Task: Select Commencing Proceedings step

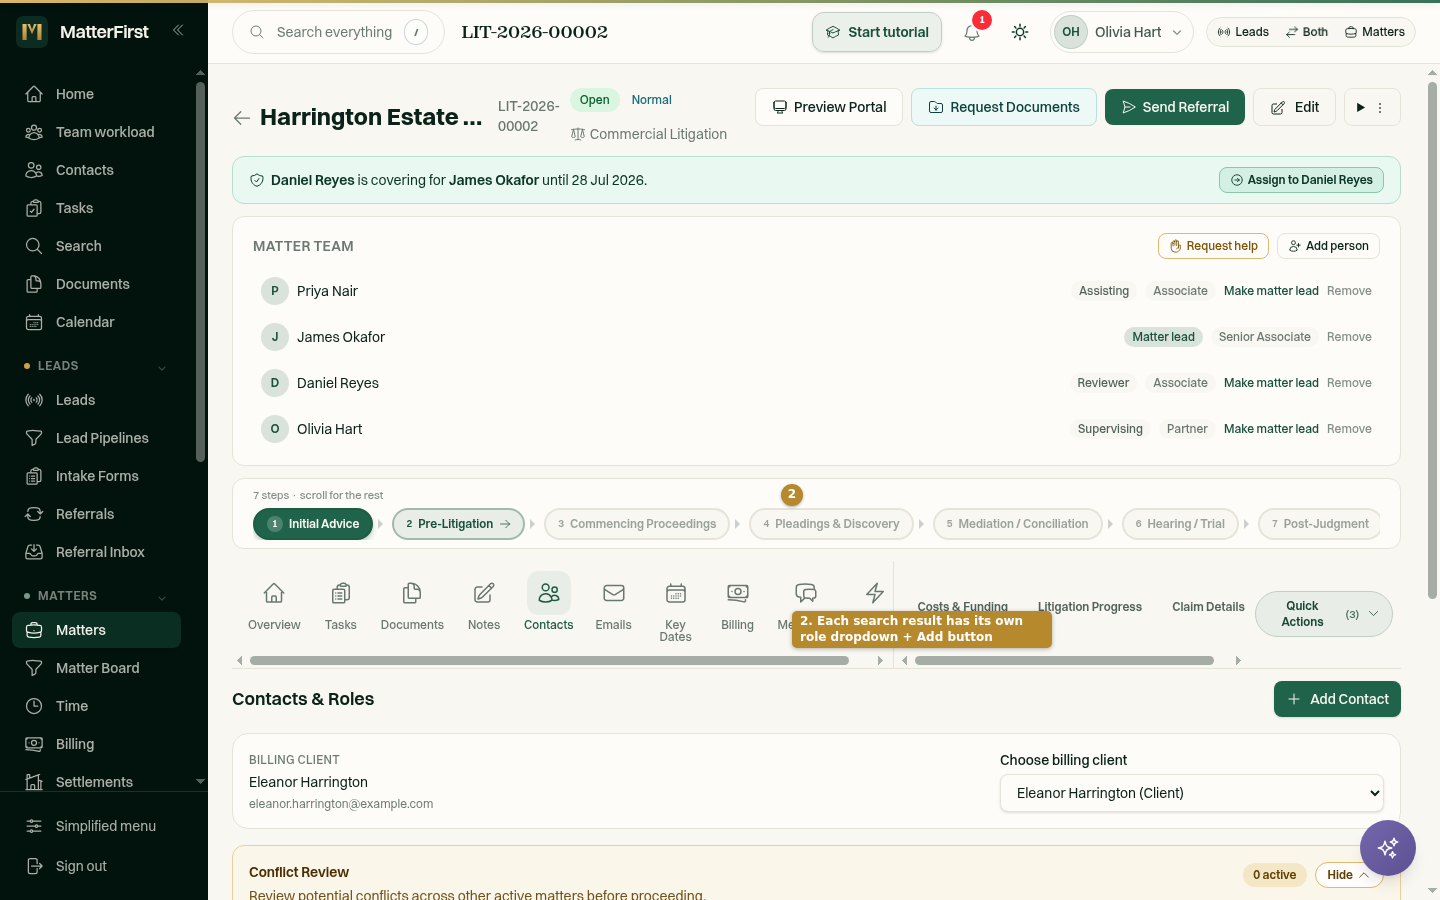Action: (637, 524)
